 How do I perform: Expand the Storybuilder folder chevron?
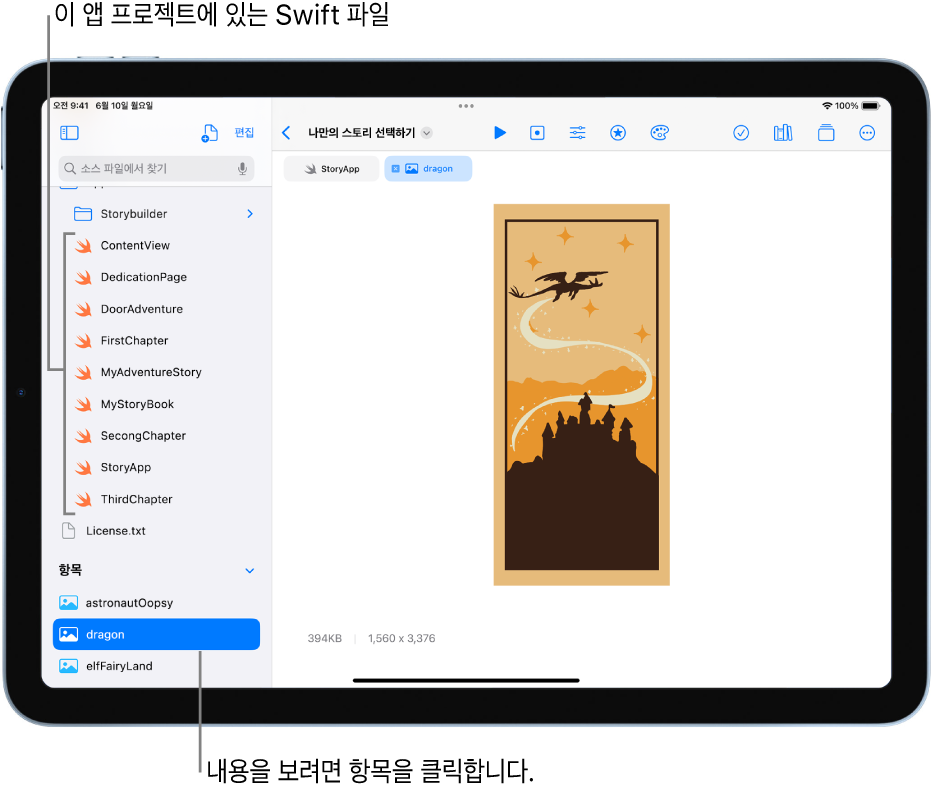coord(250,214)
